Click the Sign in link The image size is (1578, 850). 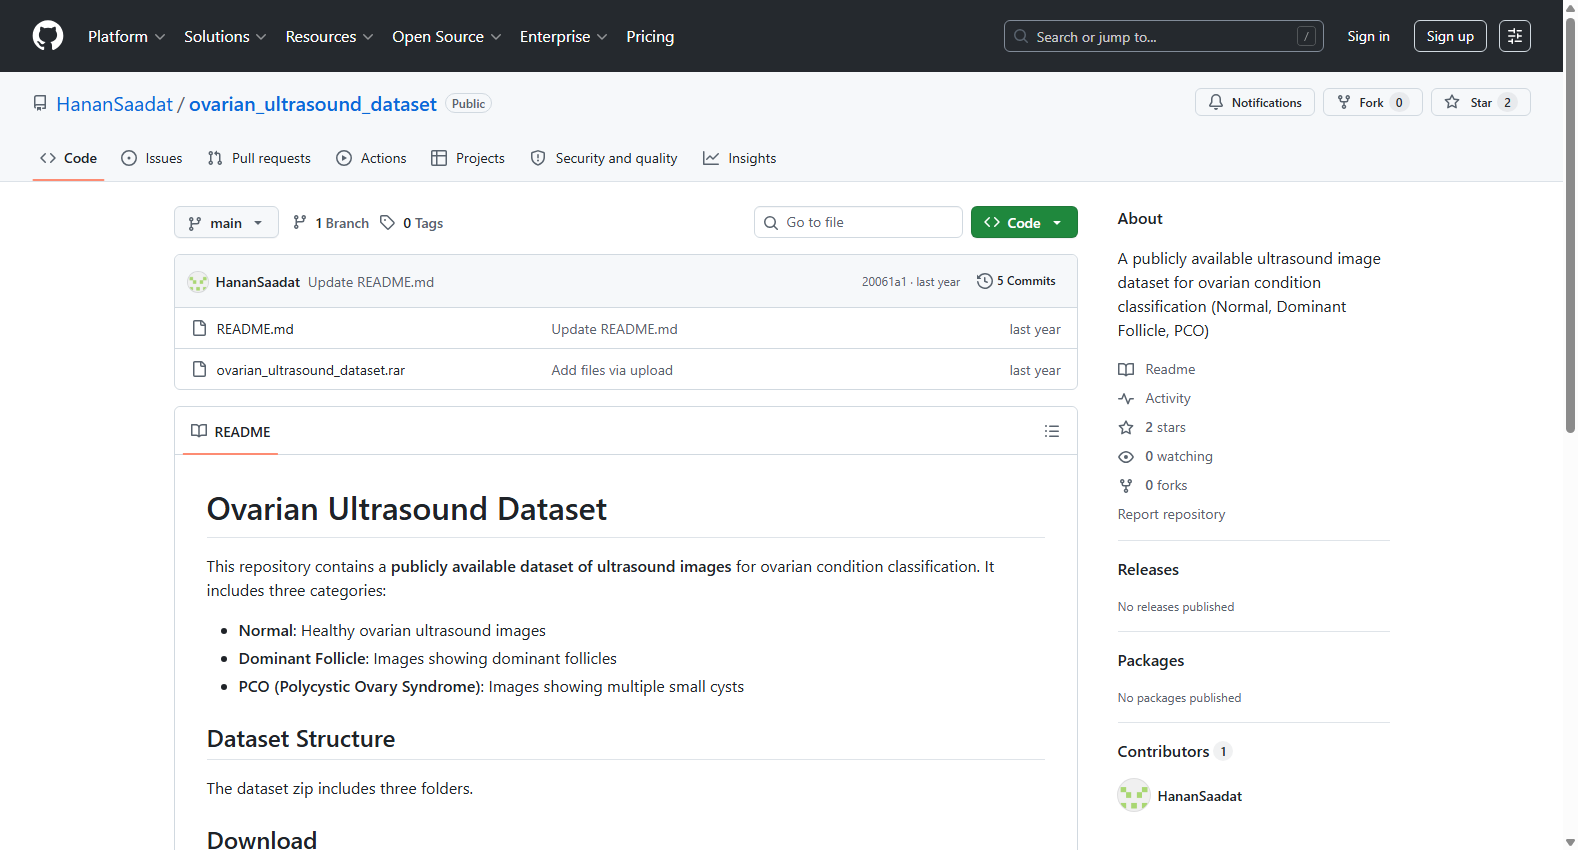click(1368, 36)
